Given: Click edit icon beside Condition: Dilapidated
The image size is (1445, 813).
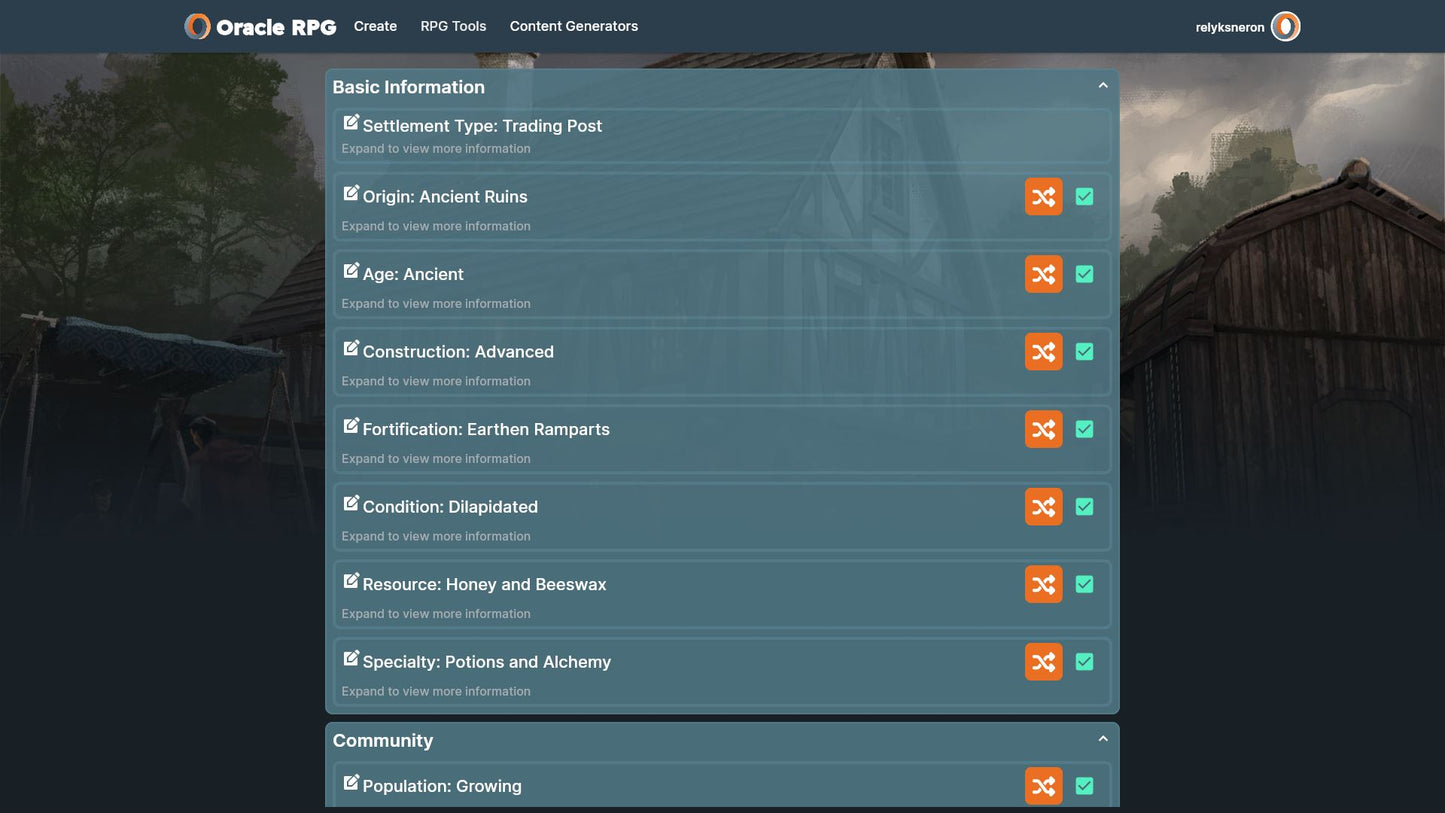Looking at the screenshot, I should 351,503.
